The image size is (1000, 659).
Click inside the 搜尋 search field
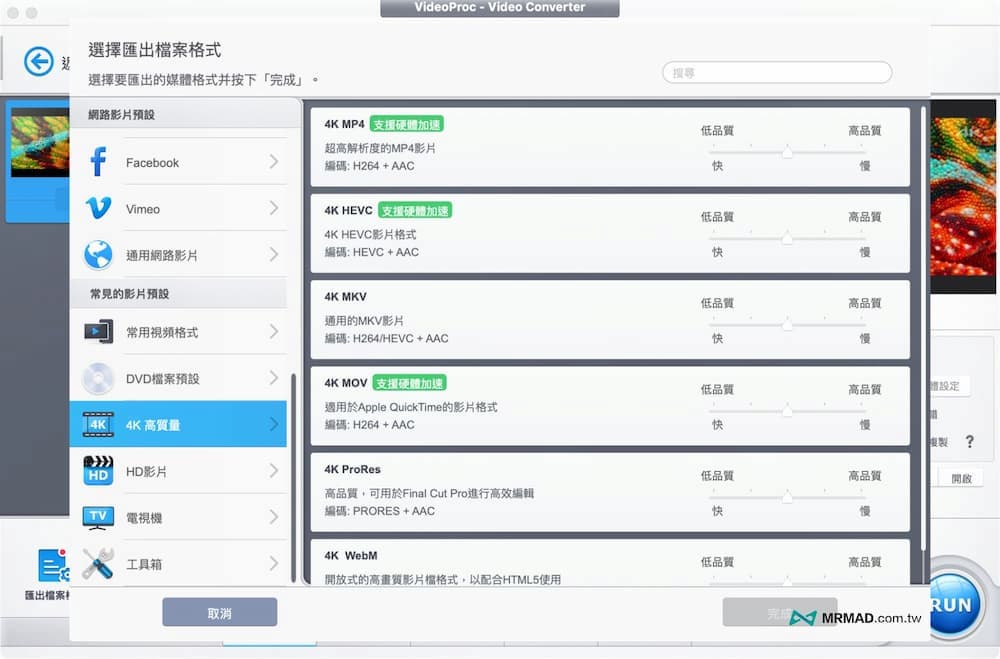pyautogui.click(x=777, y=72)
